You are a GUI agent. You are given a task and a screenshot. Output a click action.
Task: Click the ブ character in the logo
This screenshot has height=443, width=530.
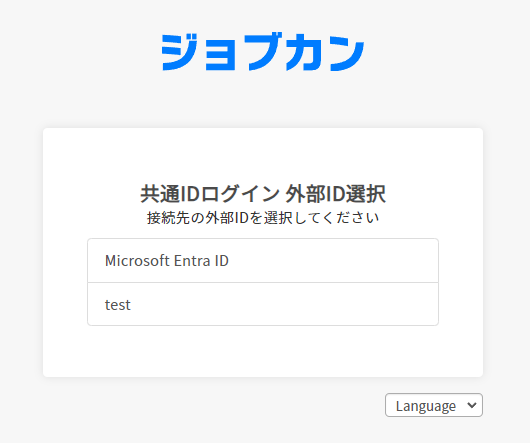pos(265,51)
